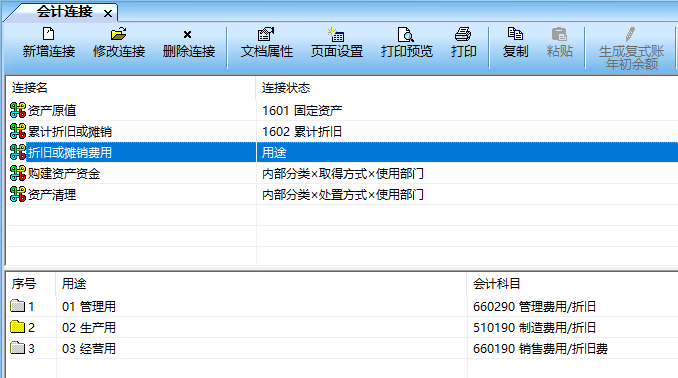The width and height of the screenshot is (678, 378).
Task: Click the link icon beside 折旧或摊销费用
Action: [18, 152]
